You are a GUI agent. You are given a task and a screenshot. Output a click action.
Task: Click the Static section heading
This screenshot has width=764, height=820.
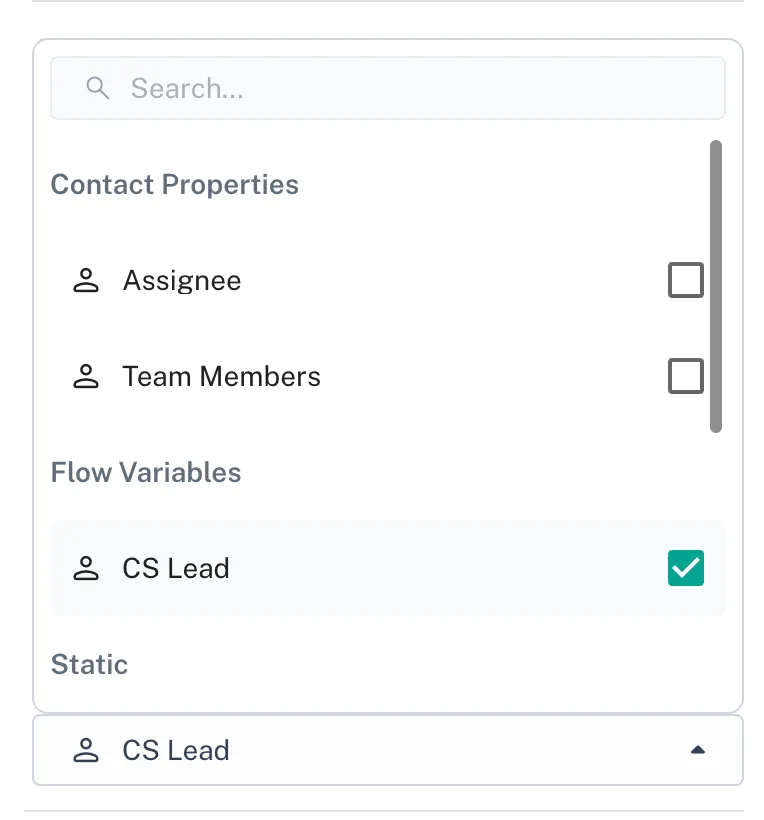[x=90, y=665]
